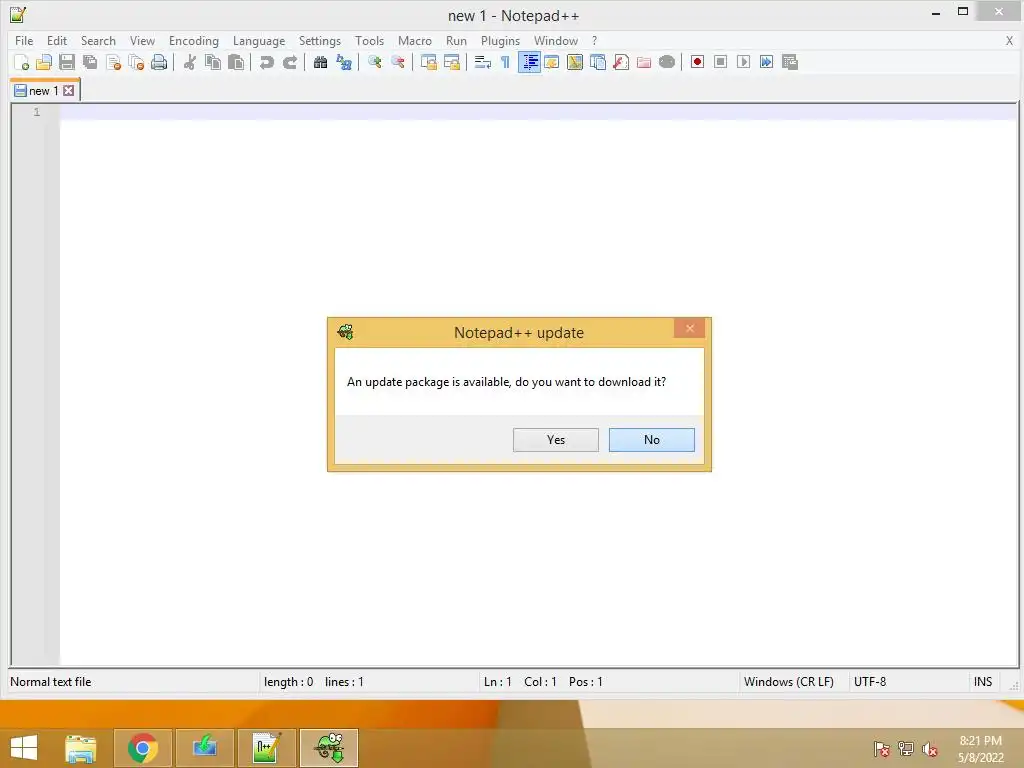The height and width of the screenshot is (768, 1024).
Task: Click the Zoom Out magnifier icon
Action: [x=398, y=62]
